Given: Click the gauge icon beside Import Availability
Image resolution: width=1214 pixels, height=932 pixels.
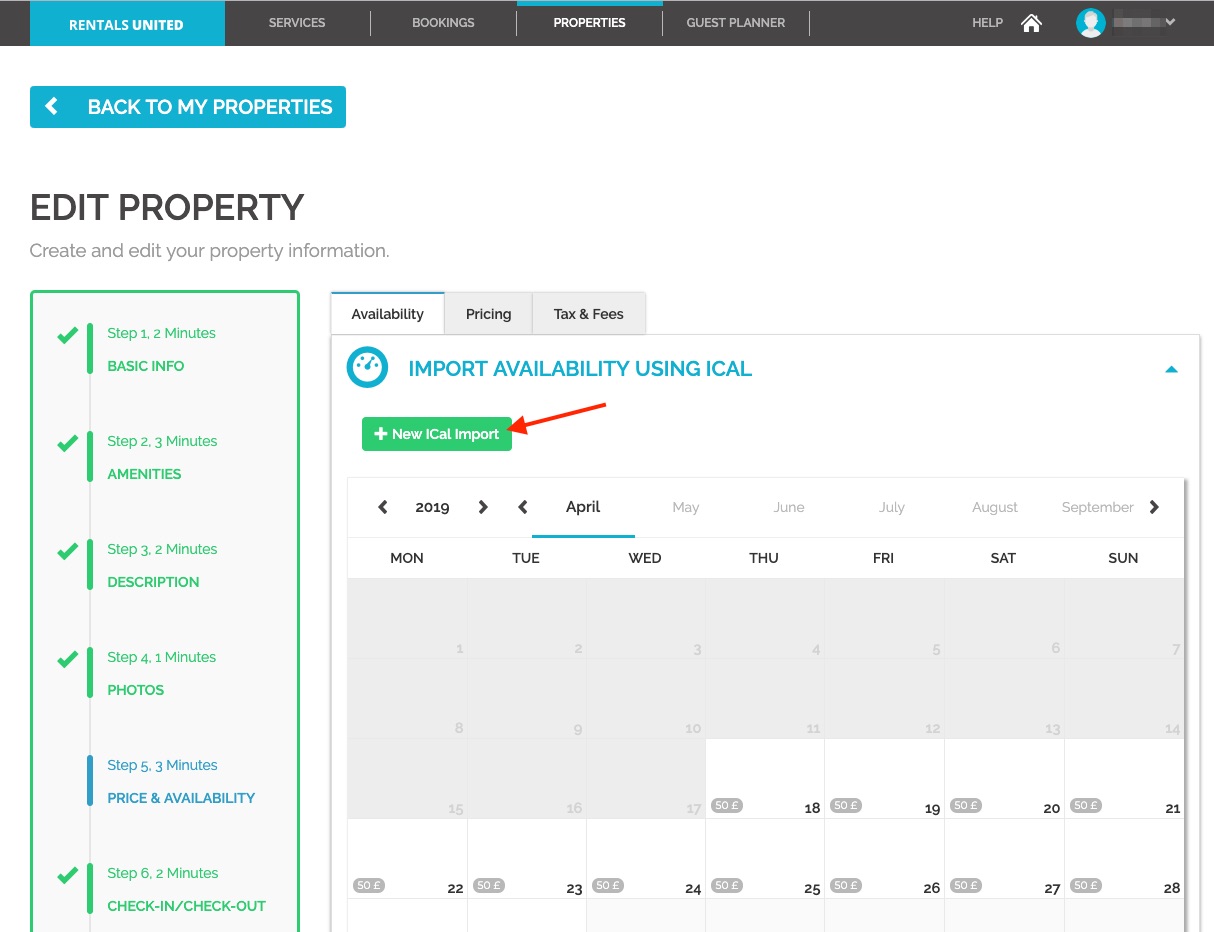Looking at the screenshot, I should coord(367,368).
